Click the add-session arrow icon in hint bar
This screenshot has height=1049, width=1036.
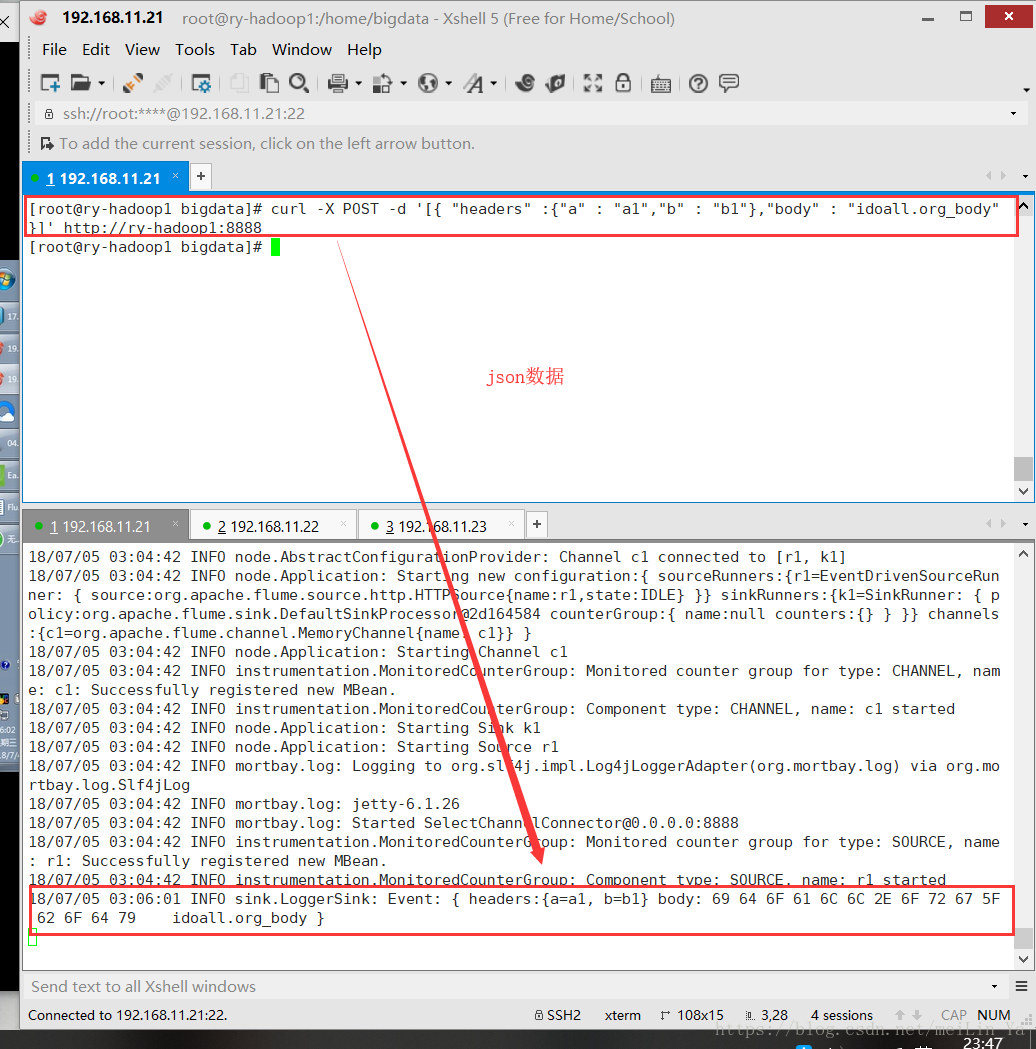(x=47, y=144)
